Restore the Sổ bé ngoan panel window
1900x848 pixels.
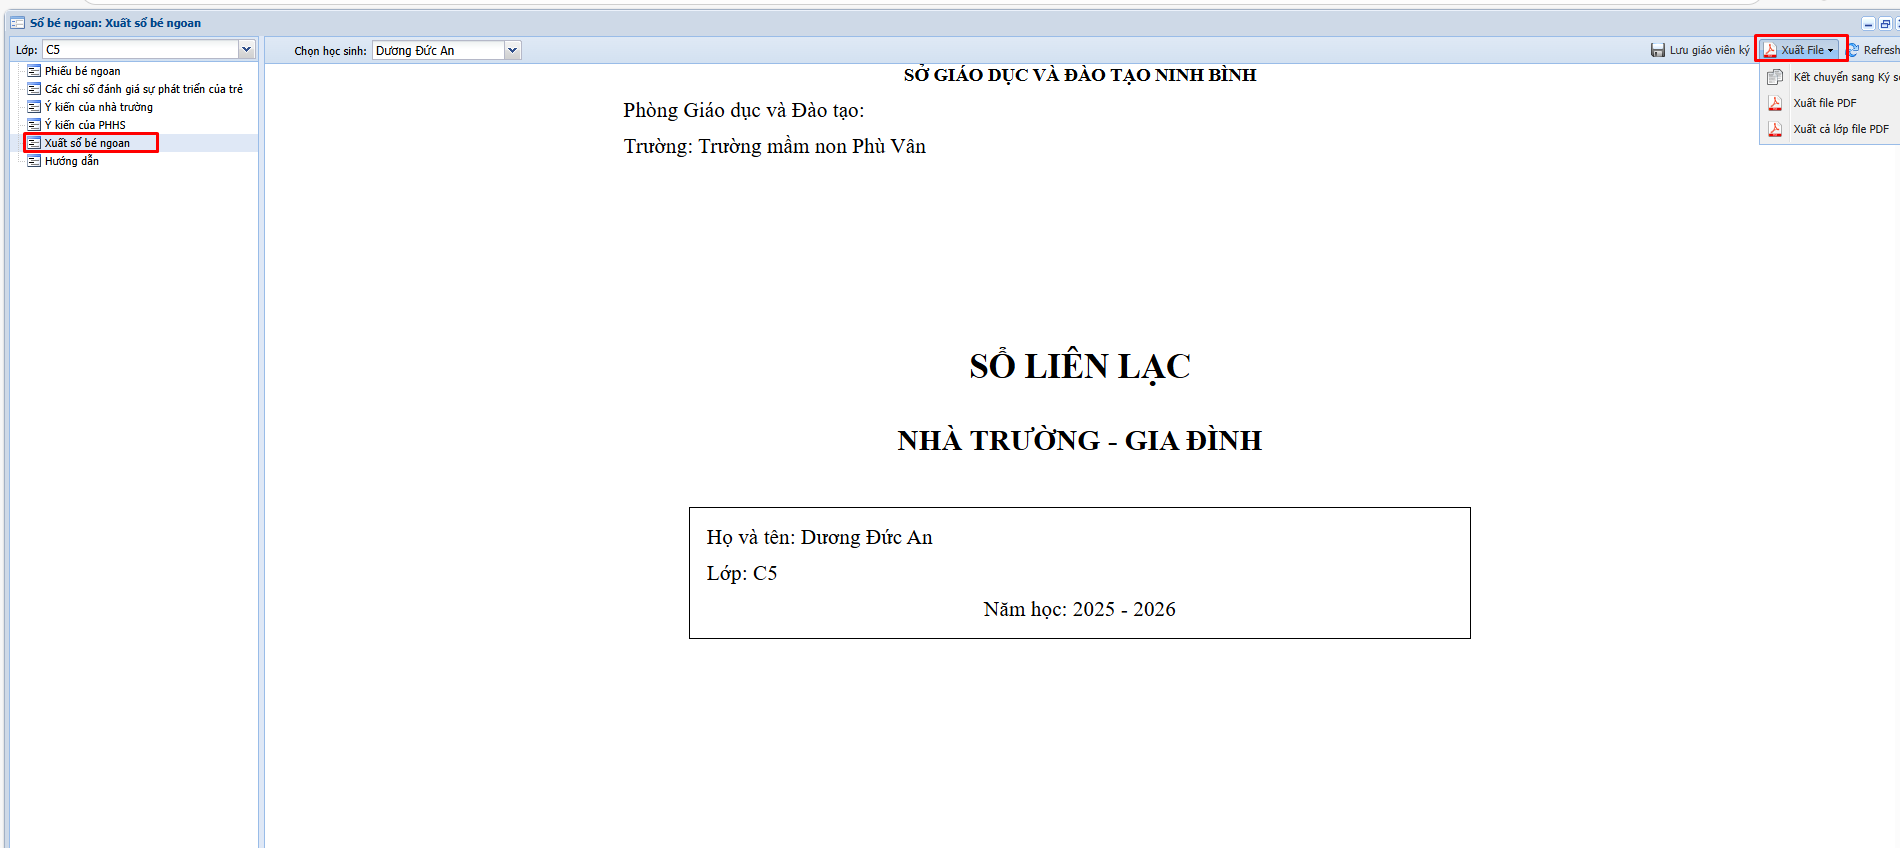1885,24
